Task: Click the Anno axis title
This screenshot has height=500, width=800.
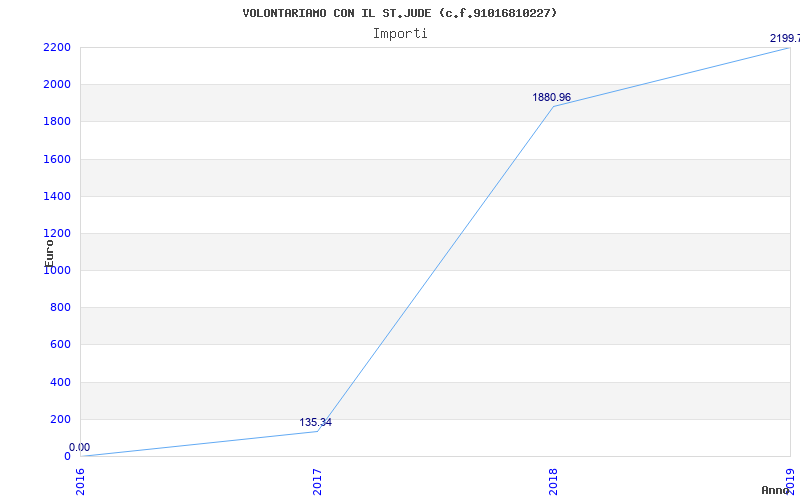Action: tap(775, 490)
